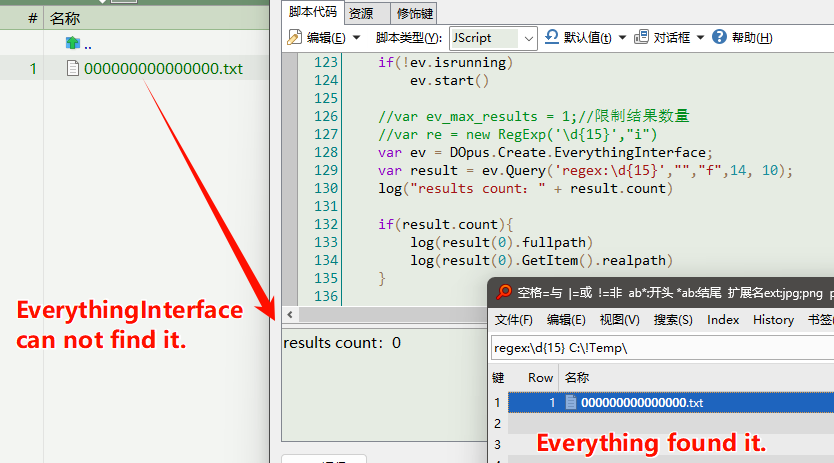The image size is (834, 463).
Task: Click the Row column header in Everything
Action: tap(540, 377)
